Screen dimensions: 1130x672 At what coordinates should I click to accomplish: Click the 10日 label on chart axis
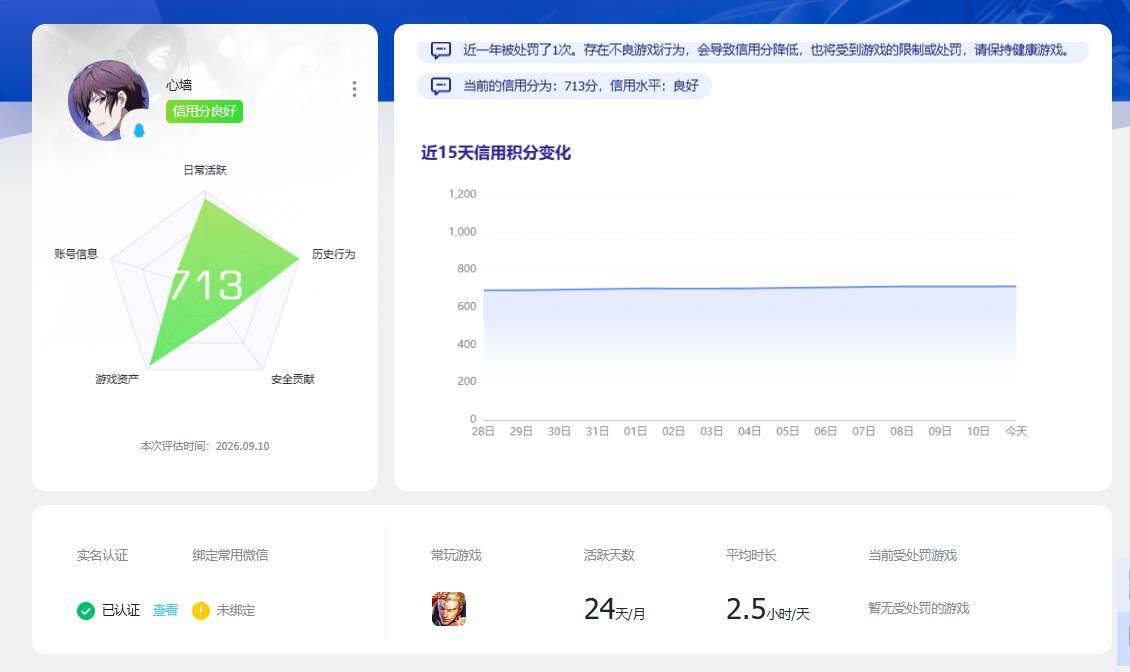click(x=977, y=431)
